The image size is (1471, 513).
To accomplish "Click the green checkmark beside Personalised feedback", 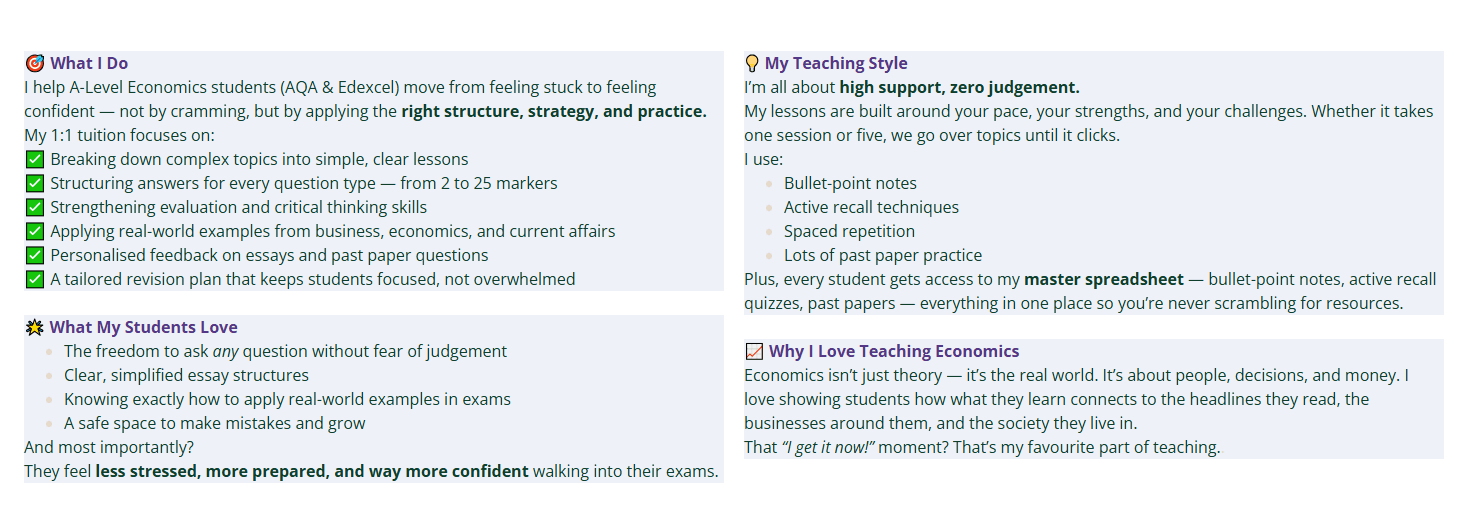I will tap(35, 255).
